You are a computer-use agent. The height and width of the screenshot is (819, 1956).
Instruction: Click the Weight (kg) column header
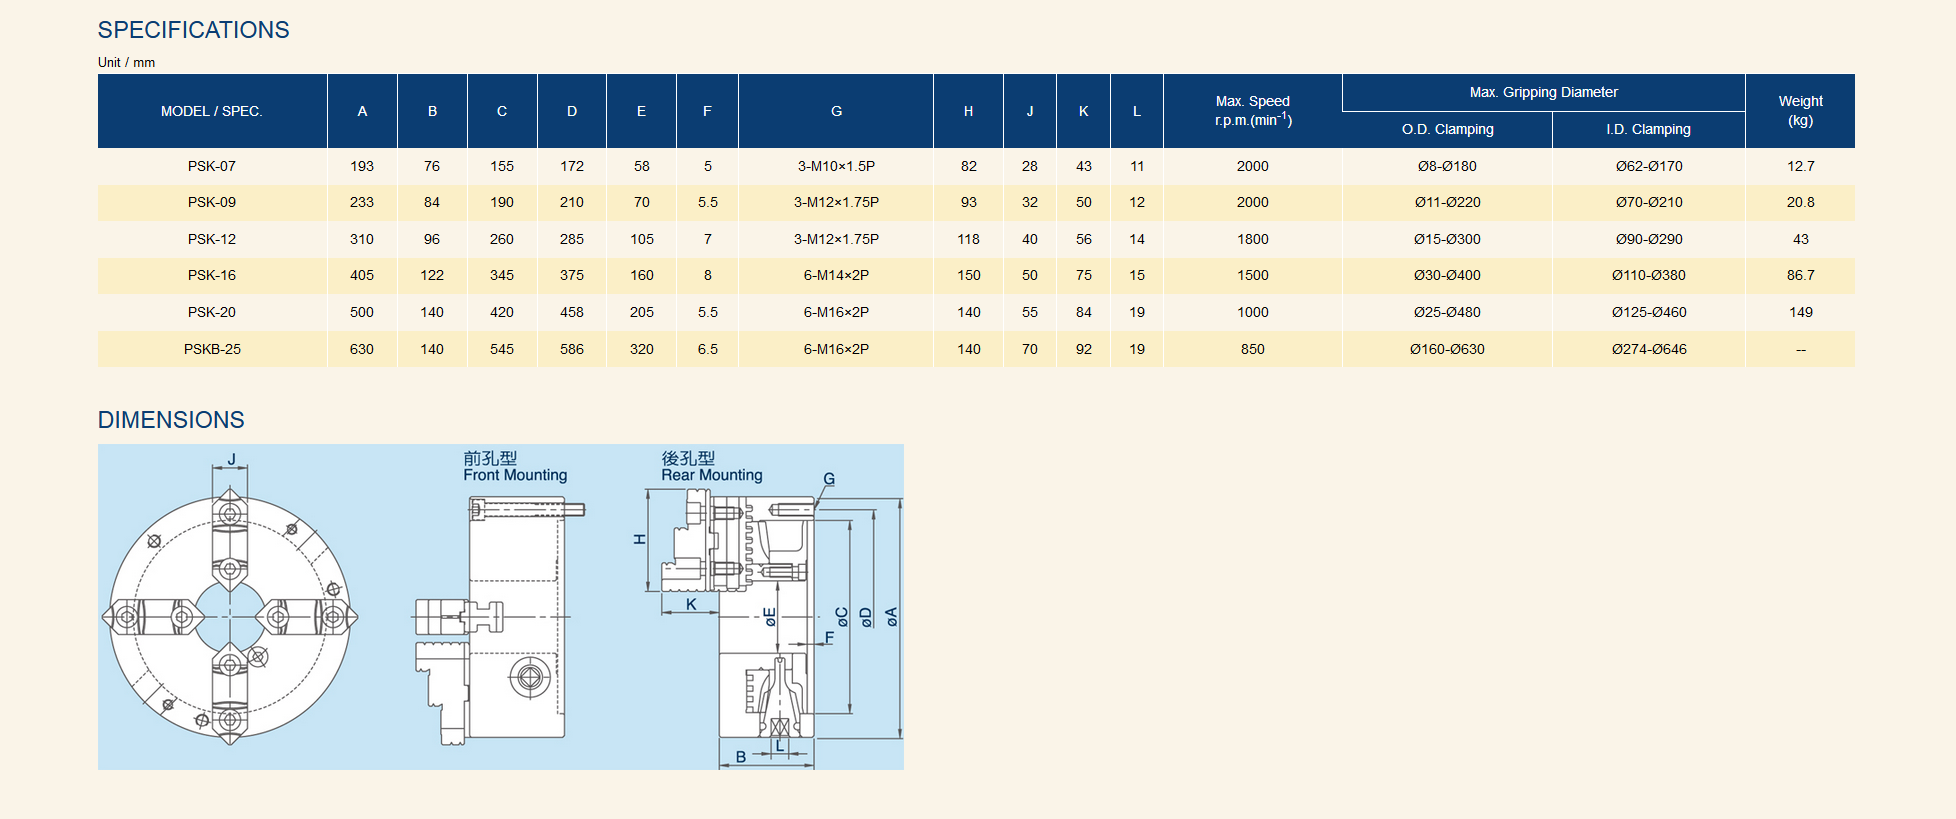[1800, 111]
